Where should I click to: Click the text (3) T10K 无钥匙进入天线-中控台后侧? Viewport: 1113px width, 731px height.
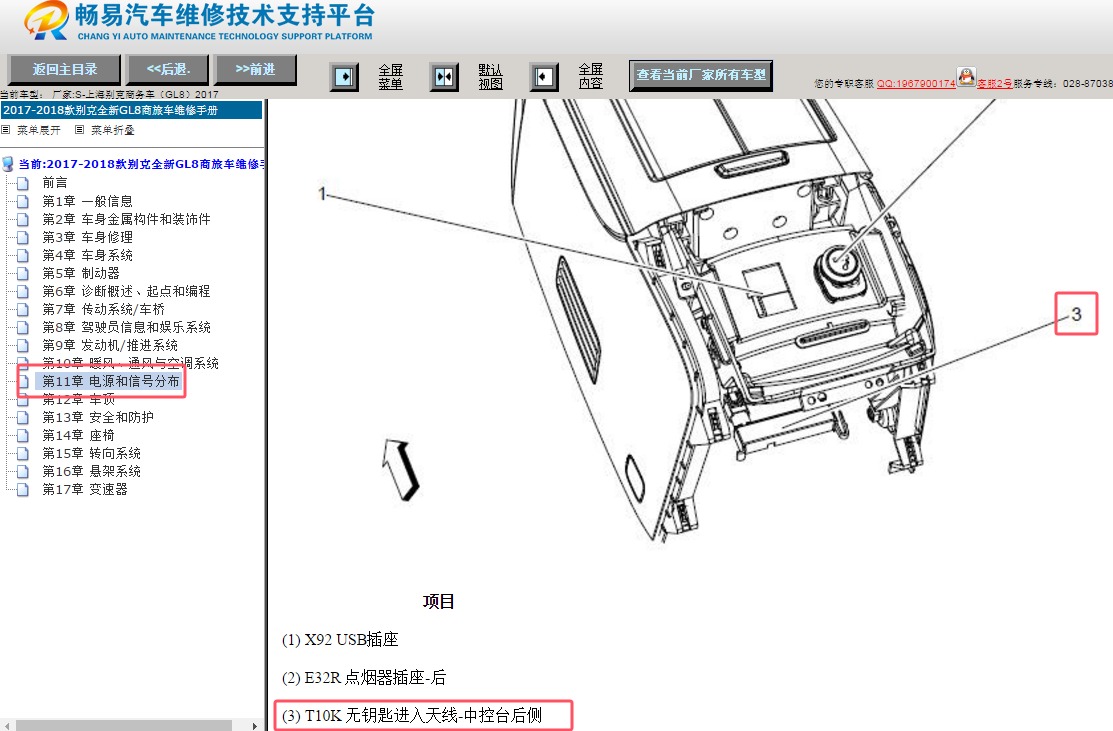[412, 715]
